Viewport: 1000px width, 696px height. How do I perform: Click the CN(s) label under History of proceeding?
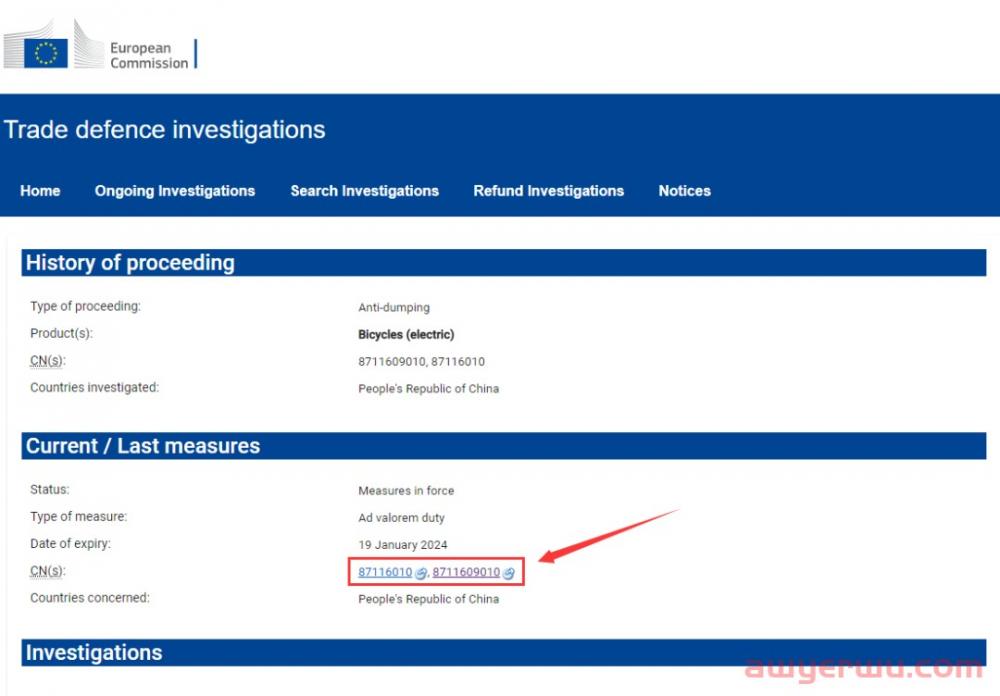[x=48, y=360]
